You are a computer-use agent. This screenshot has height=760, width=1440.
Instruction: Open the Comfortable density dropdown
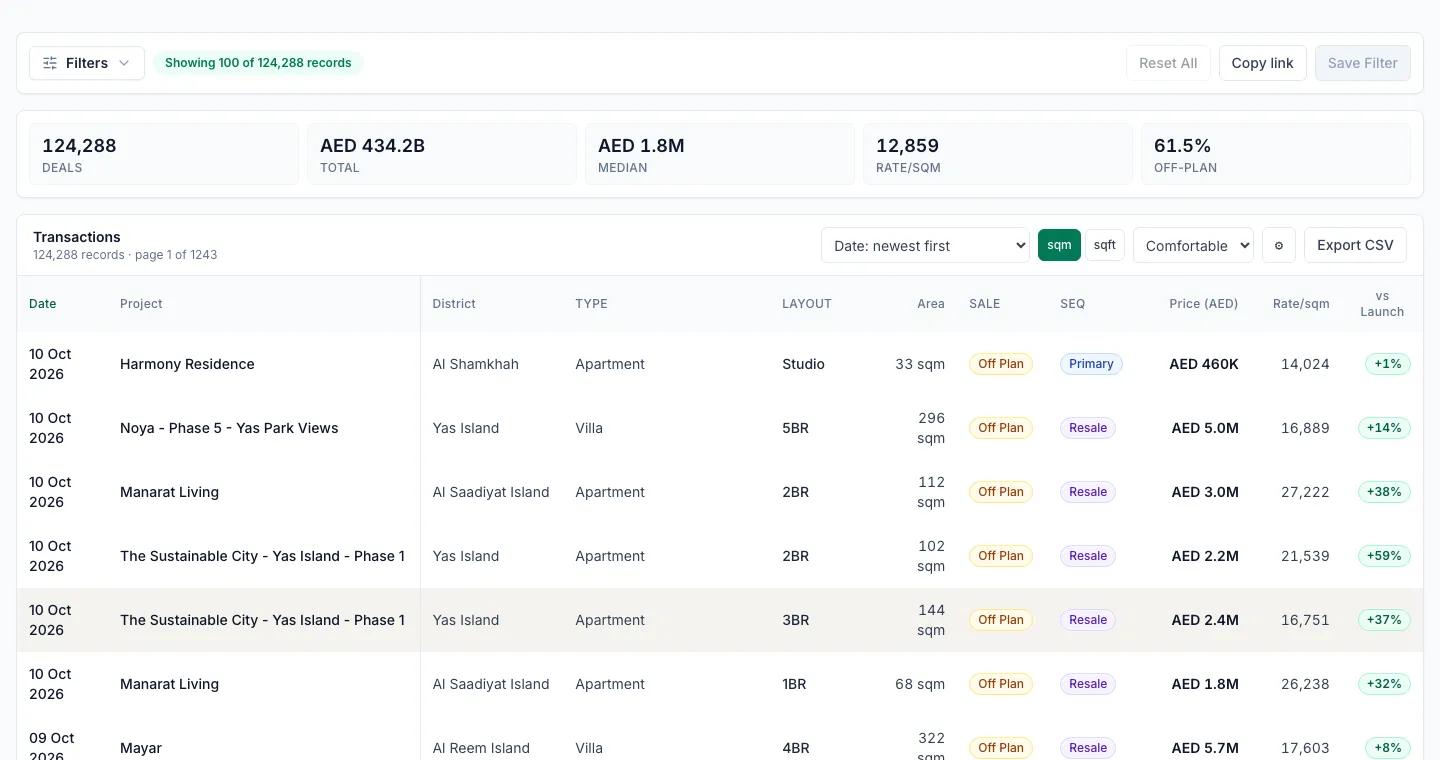pyautogui.click(x=1193, y=245)
